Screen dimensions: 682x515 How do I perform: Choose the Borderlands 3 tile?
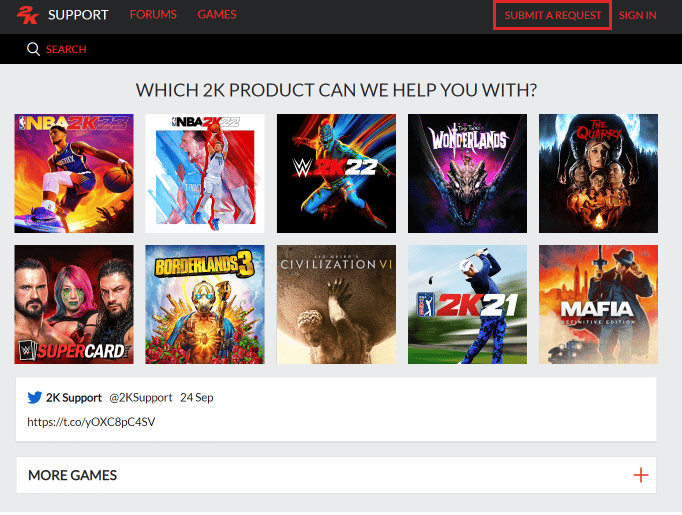pos(205,304)
